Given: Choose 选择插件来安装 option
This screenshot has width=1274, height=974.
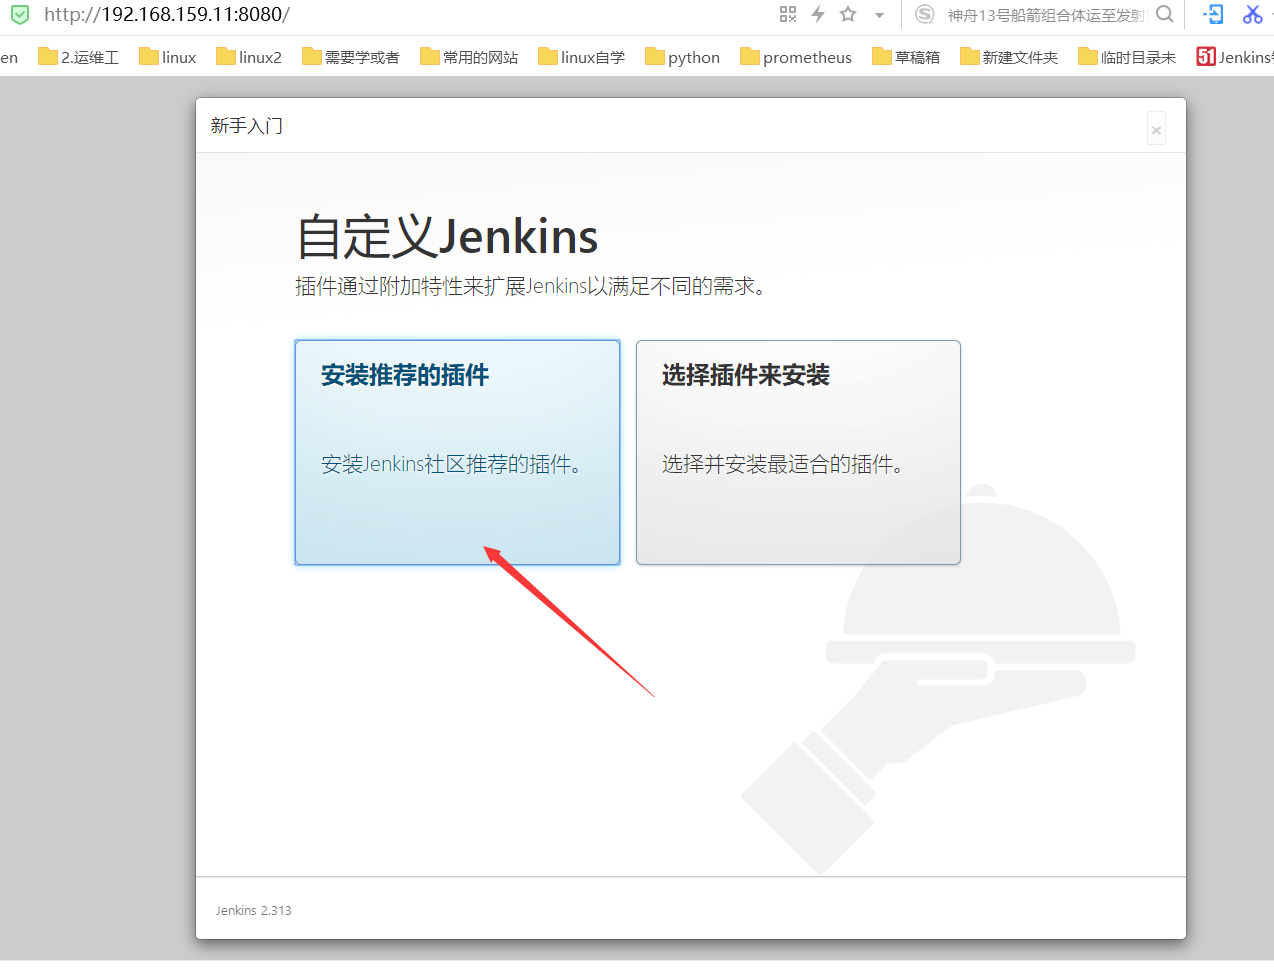Looking at the screenshot, I should tap(798, 452).
